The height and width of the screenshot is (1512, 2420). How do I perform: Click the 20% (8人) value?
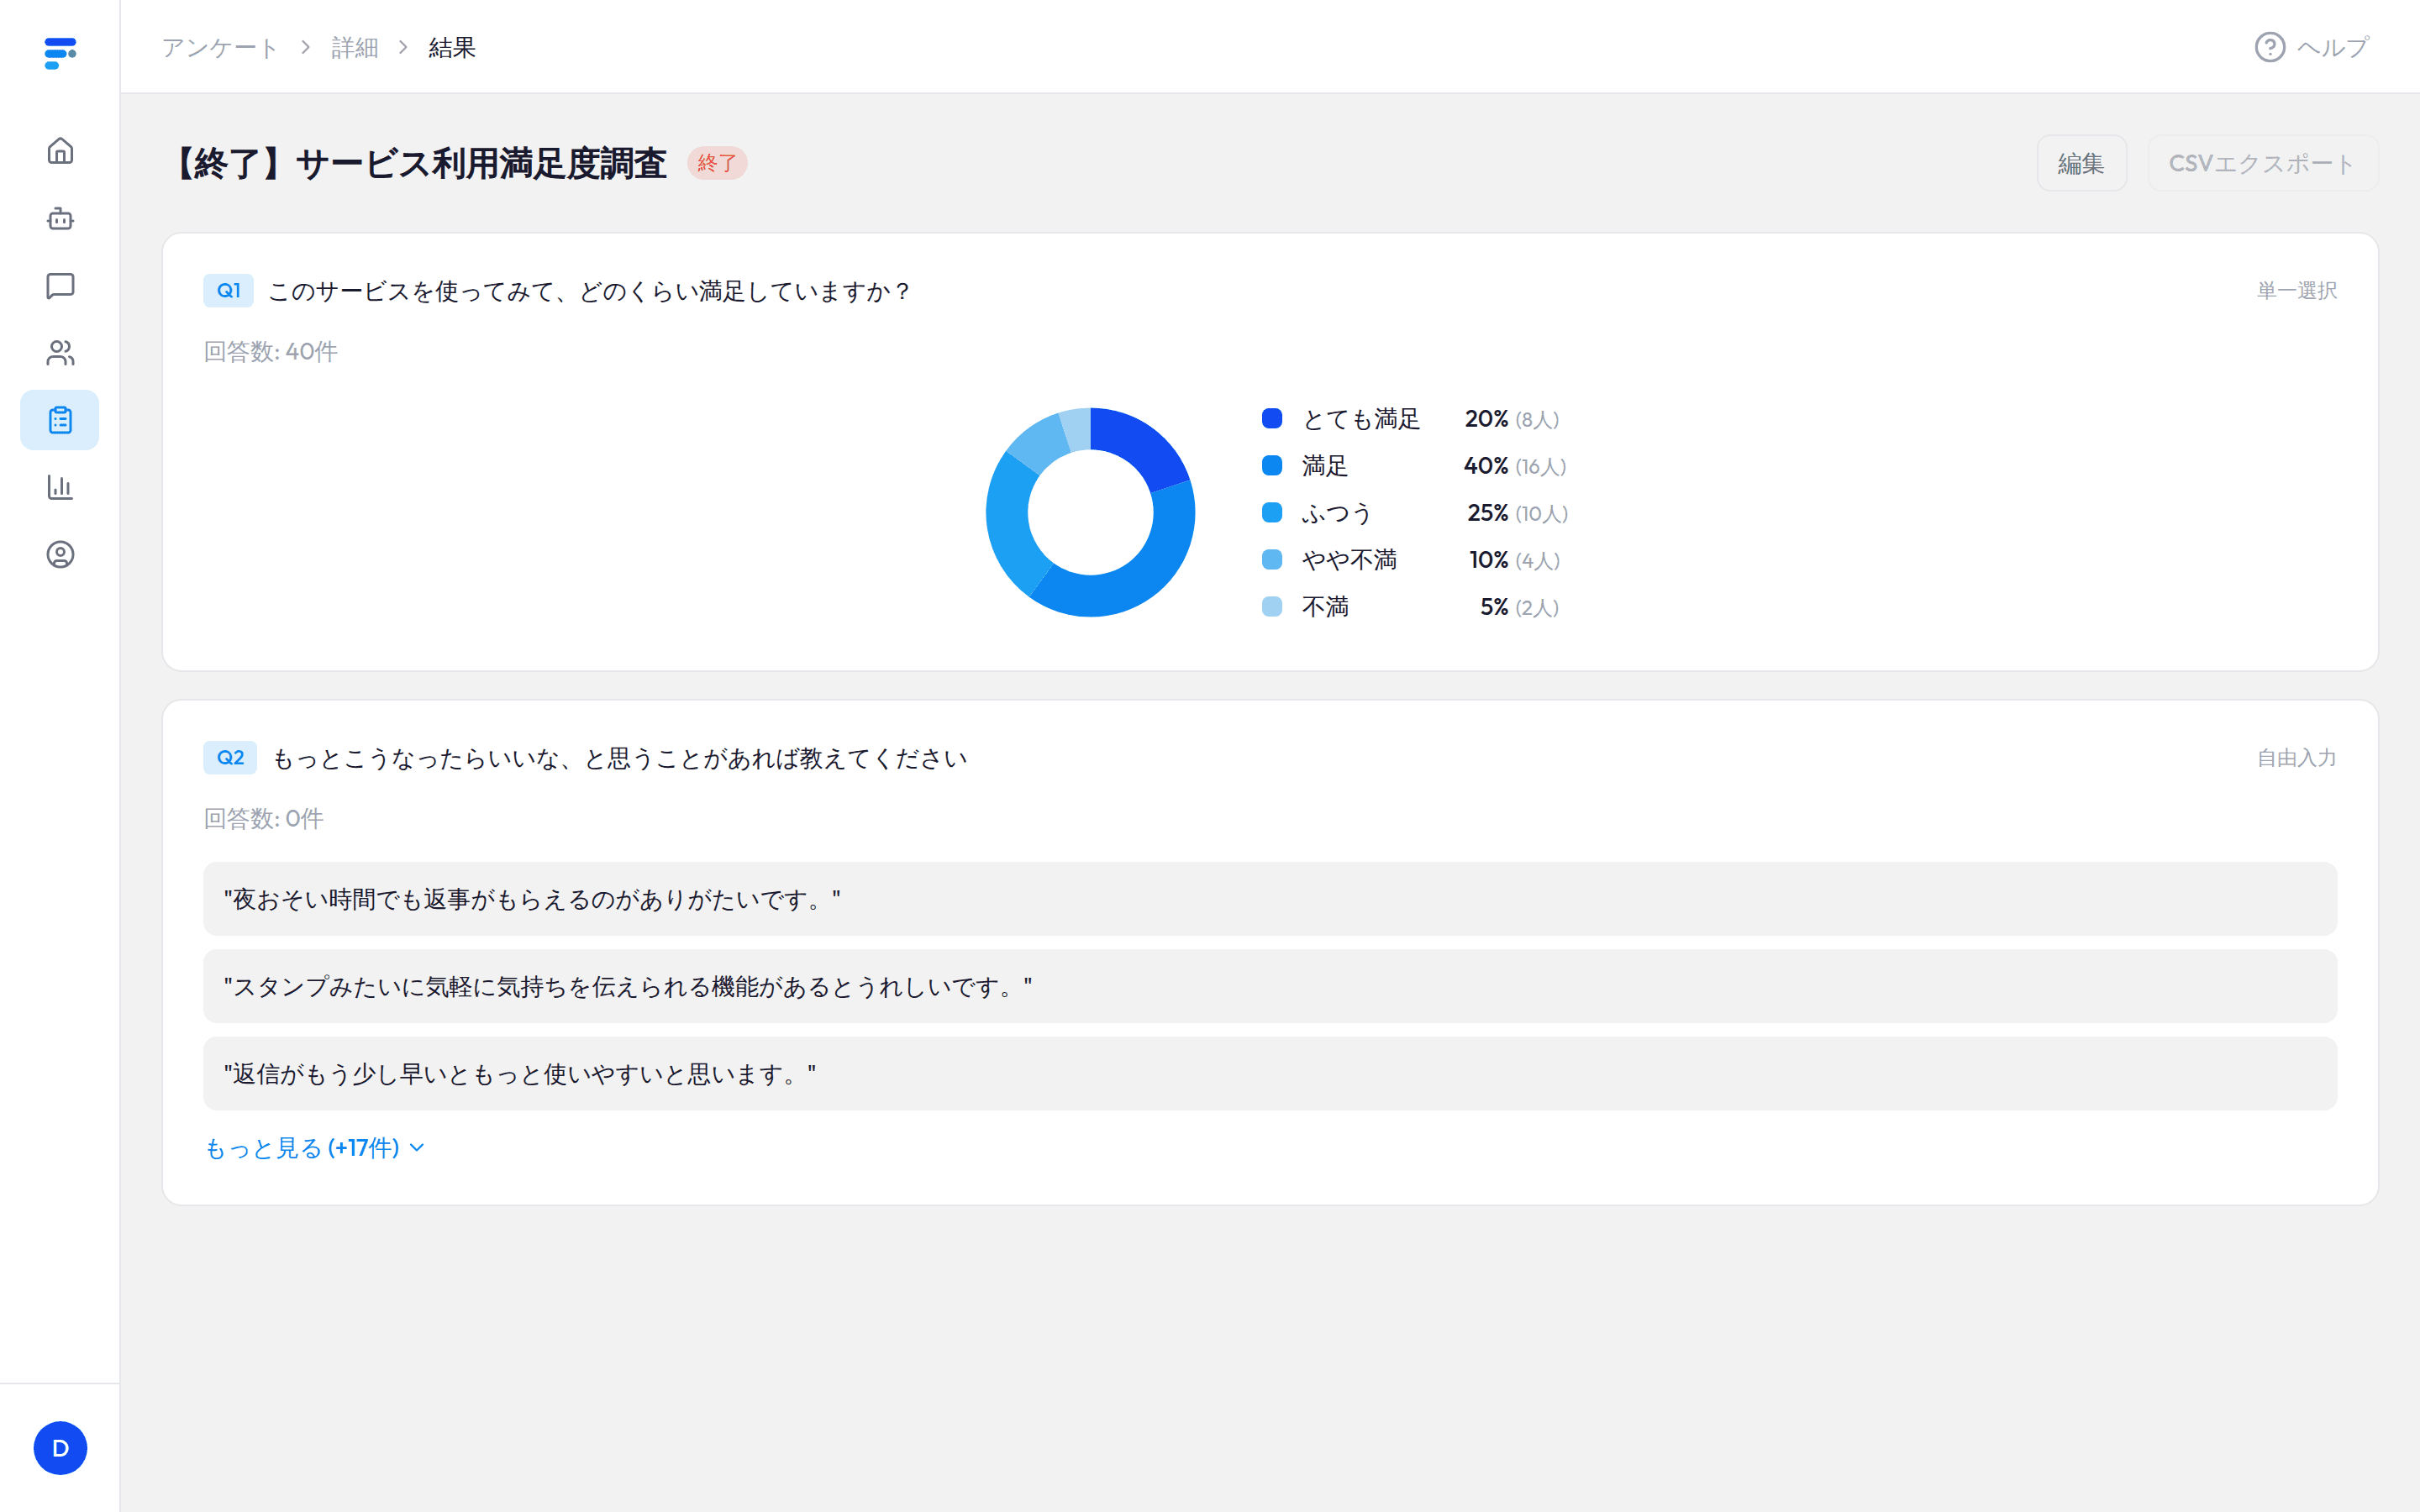[x=1512, y=419]
